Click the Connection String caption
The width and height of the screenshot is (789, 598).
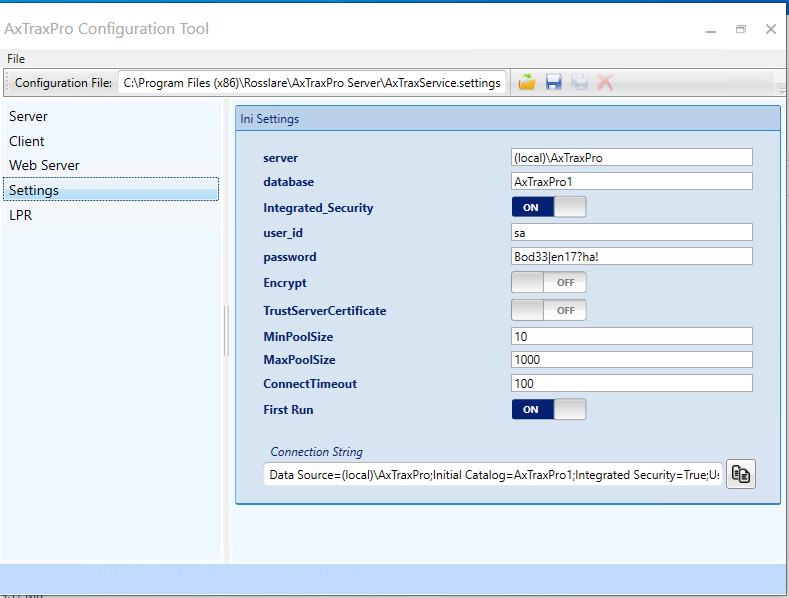coord(317,452)
